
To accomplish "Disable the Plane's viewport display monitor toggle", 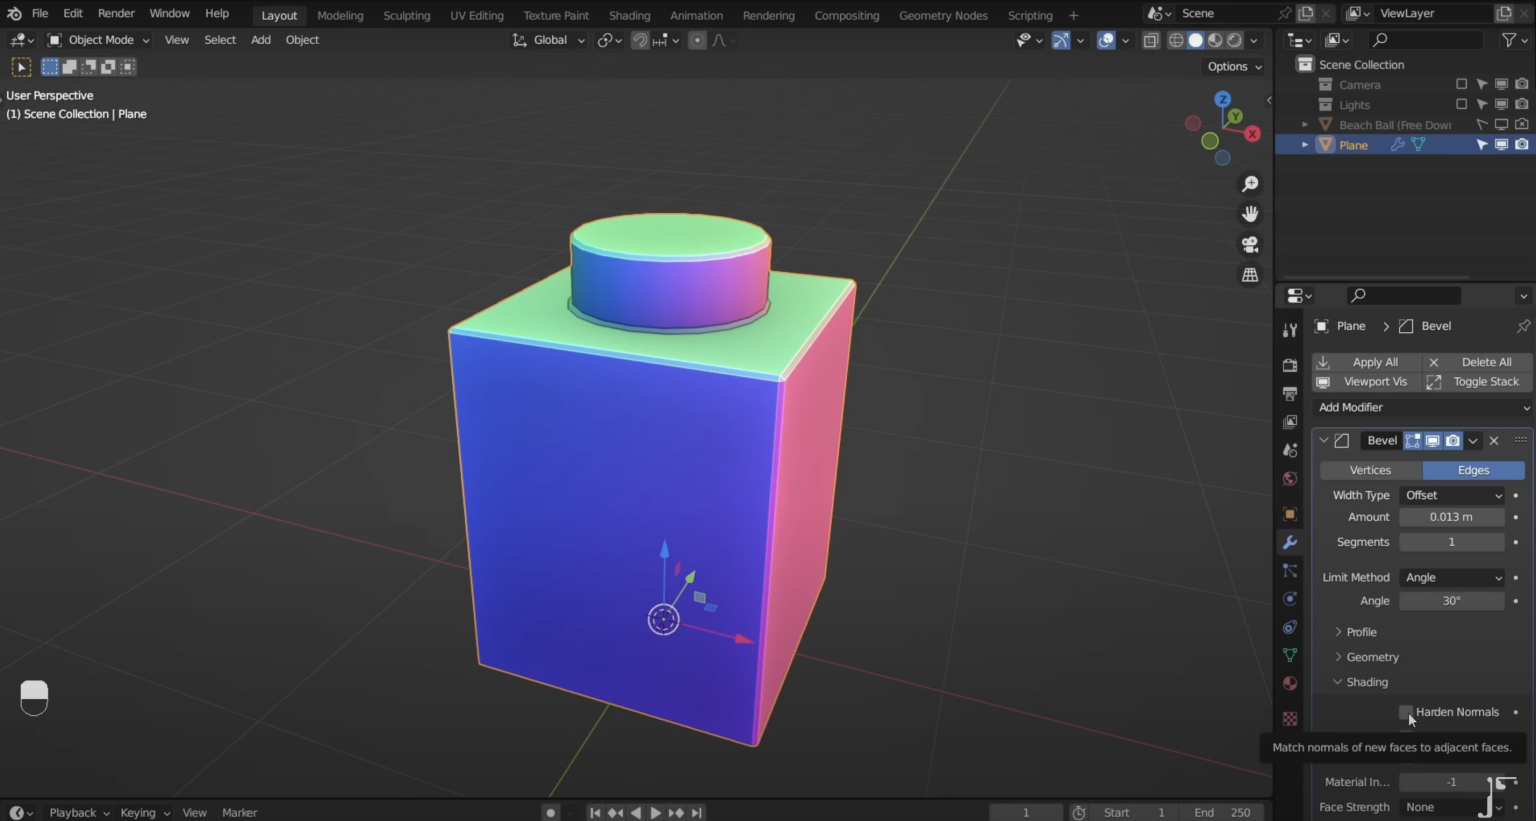I will [x=1501, y=144].
